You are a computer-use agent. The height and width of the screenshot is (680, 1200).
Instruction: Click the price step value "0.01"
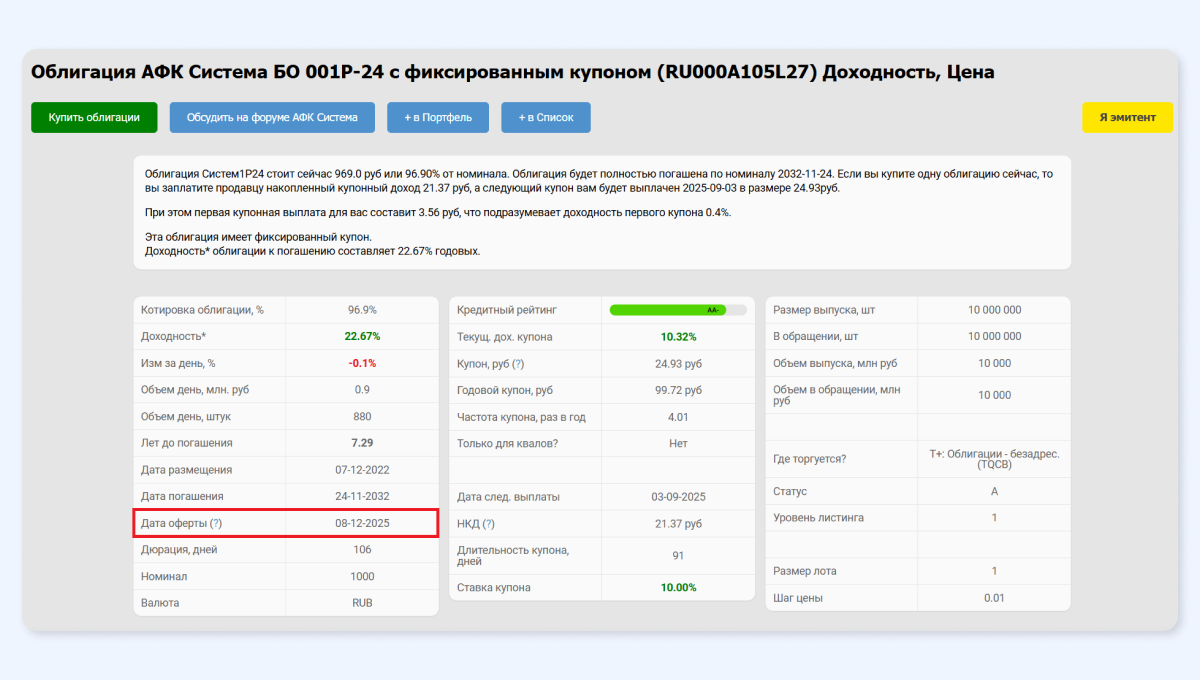[994, 598]
